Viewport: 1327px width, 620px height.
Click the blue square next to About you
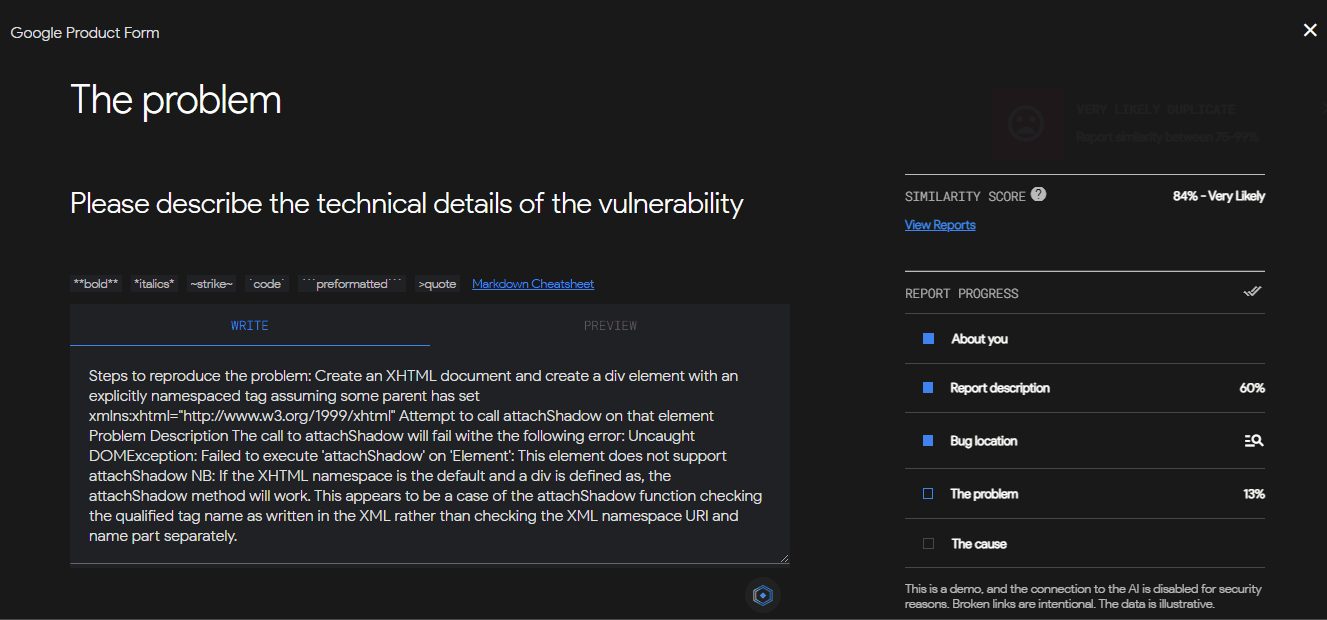tap(928, 339)
